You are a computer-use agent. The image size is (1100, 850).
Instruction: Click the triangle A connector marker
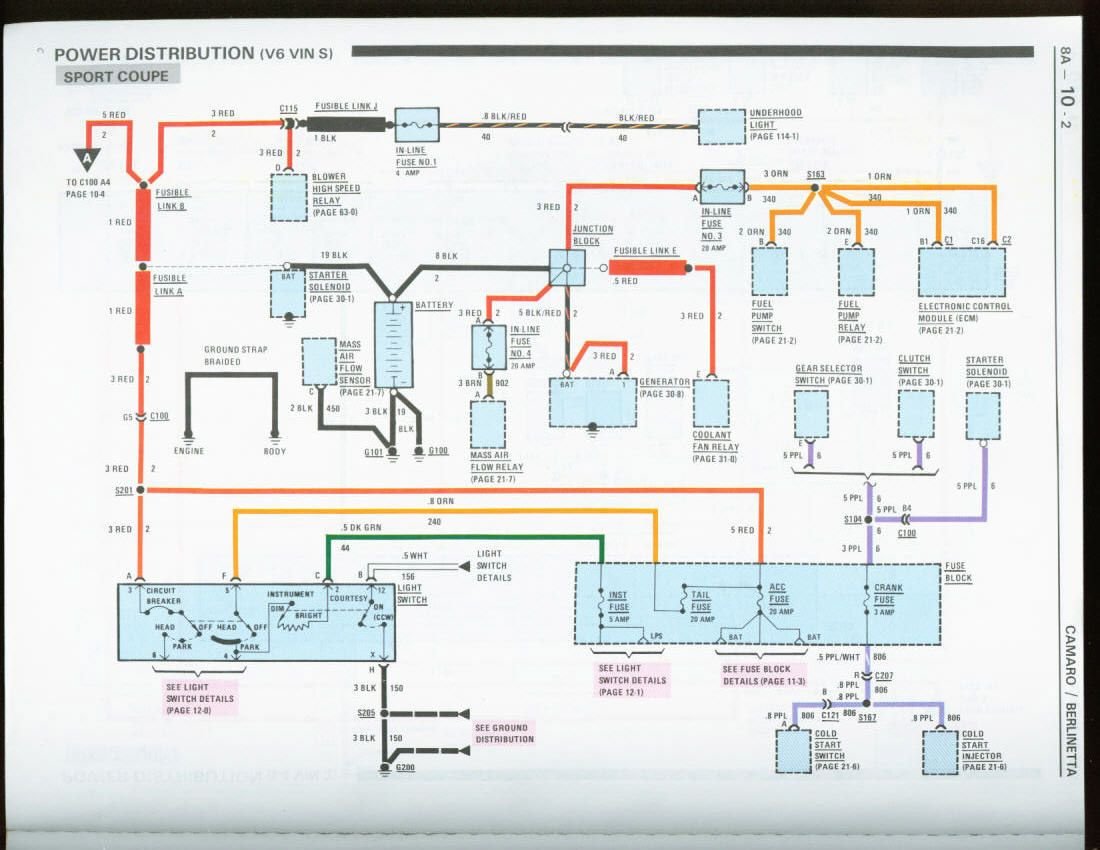click(x=87, y=158)
